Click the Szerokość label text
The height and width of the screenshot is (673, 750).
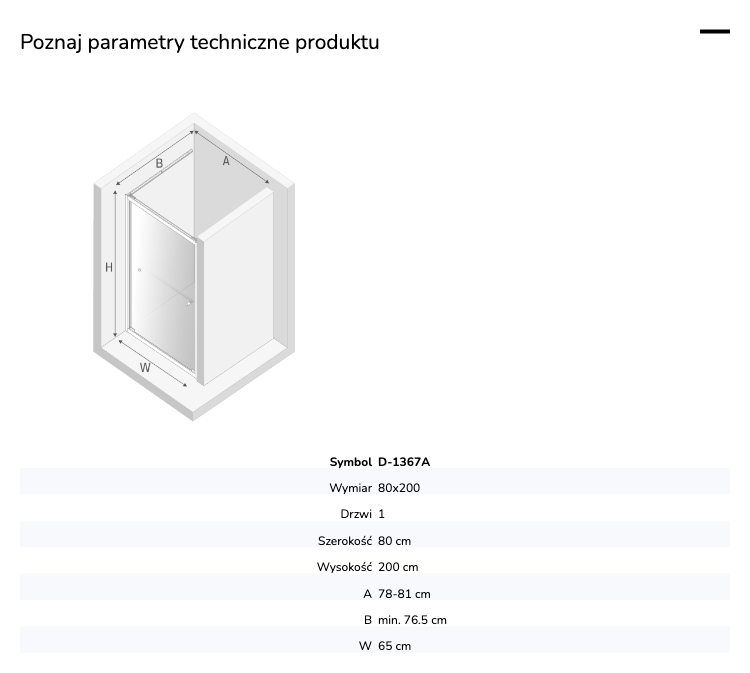tap(345, 541)
